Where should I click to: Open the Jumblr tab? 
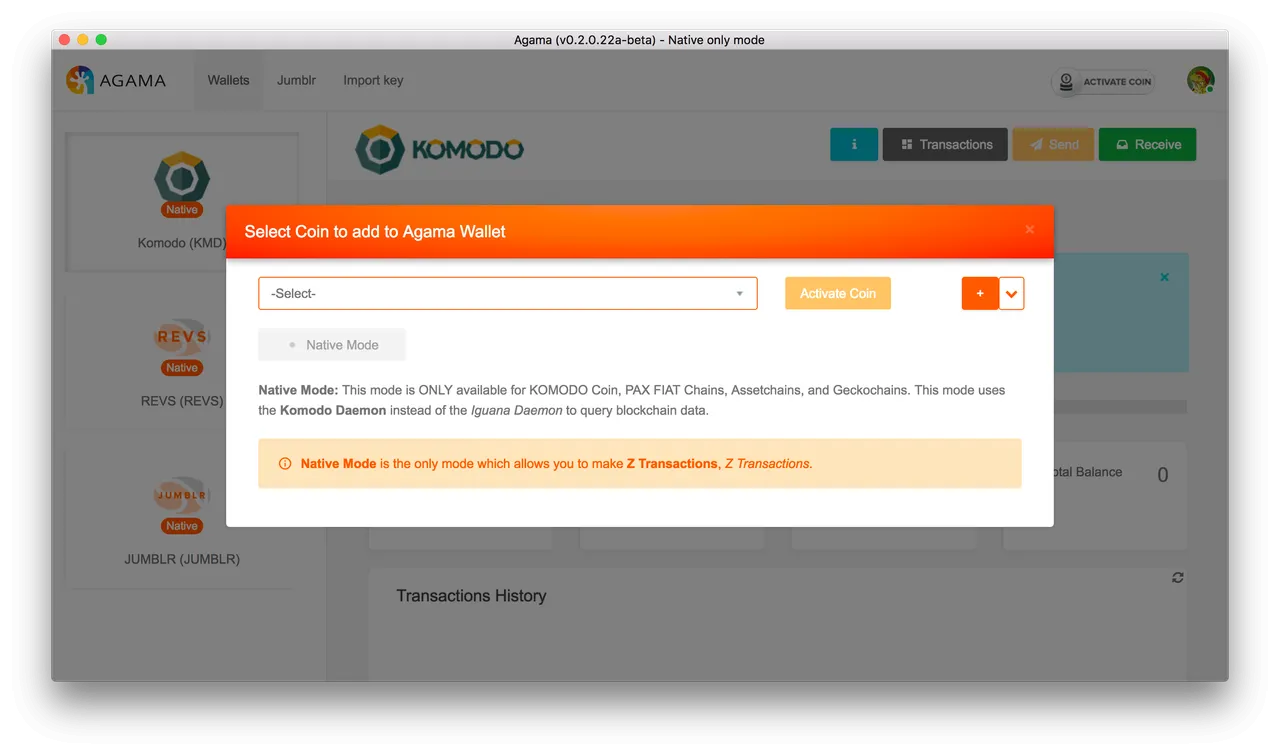[x=296, y=80]
